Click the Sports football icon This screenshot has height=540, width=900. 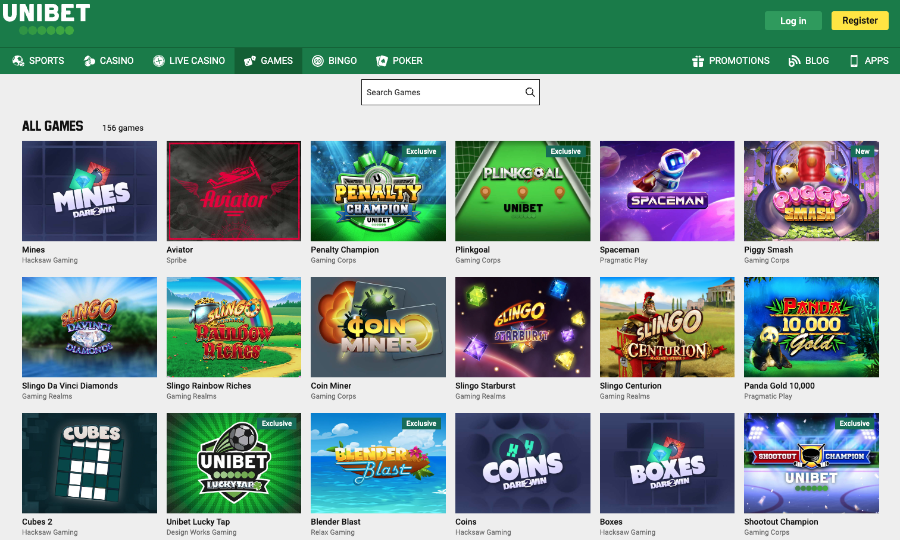point(18,61)
